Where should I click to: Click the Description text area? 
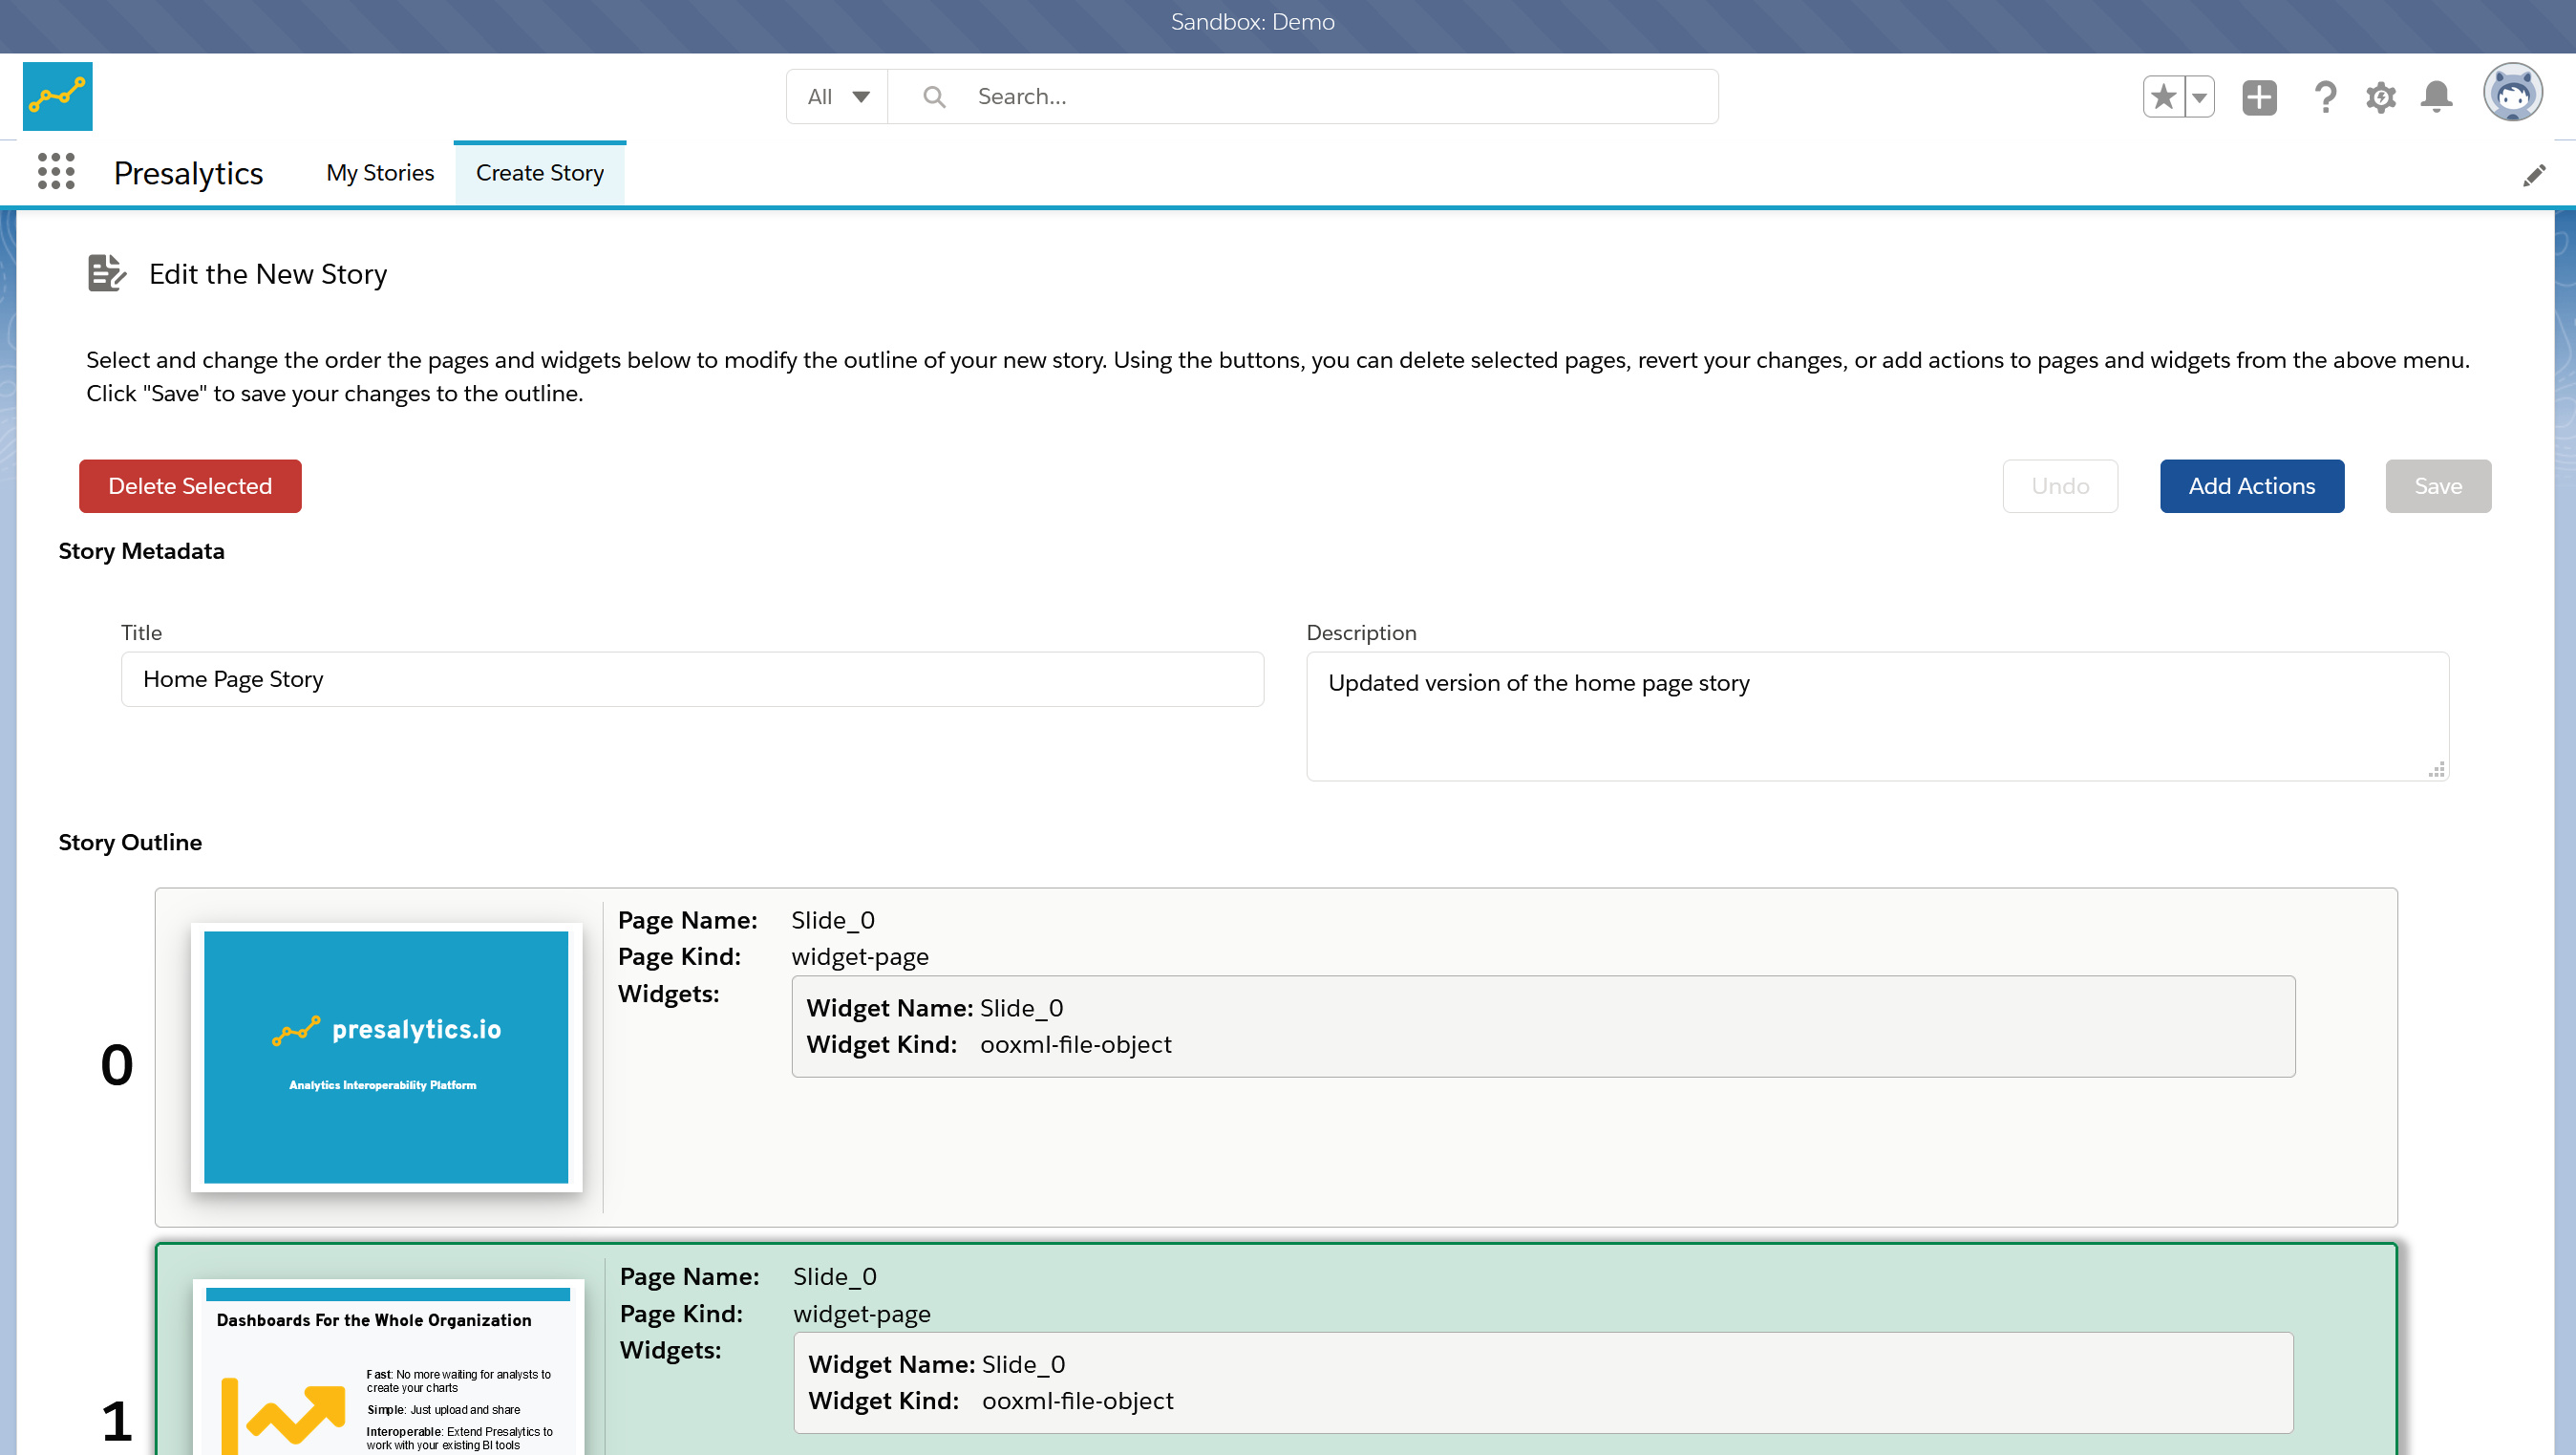(x=1877, y=716)
